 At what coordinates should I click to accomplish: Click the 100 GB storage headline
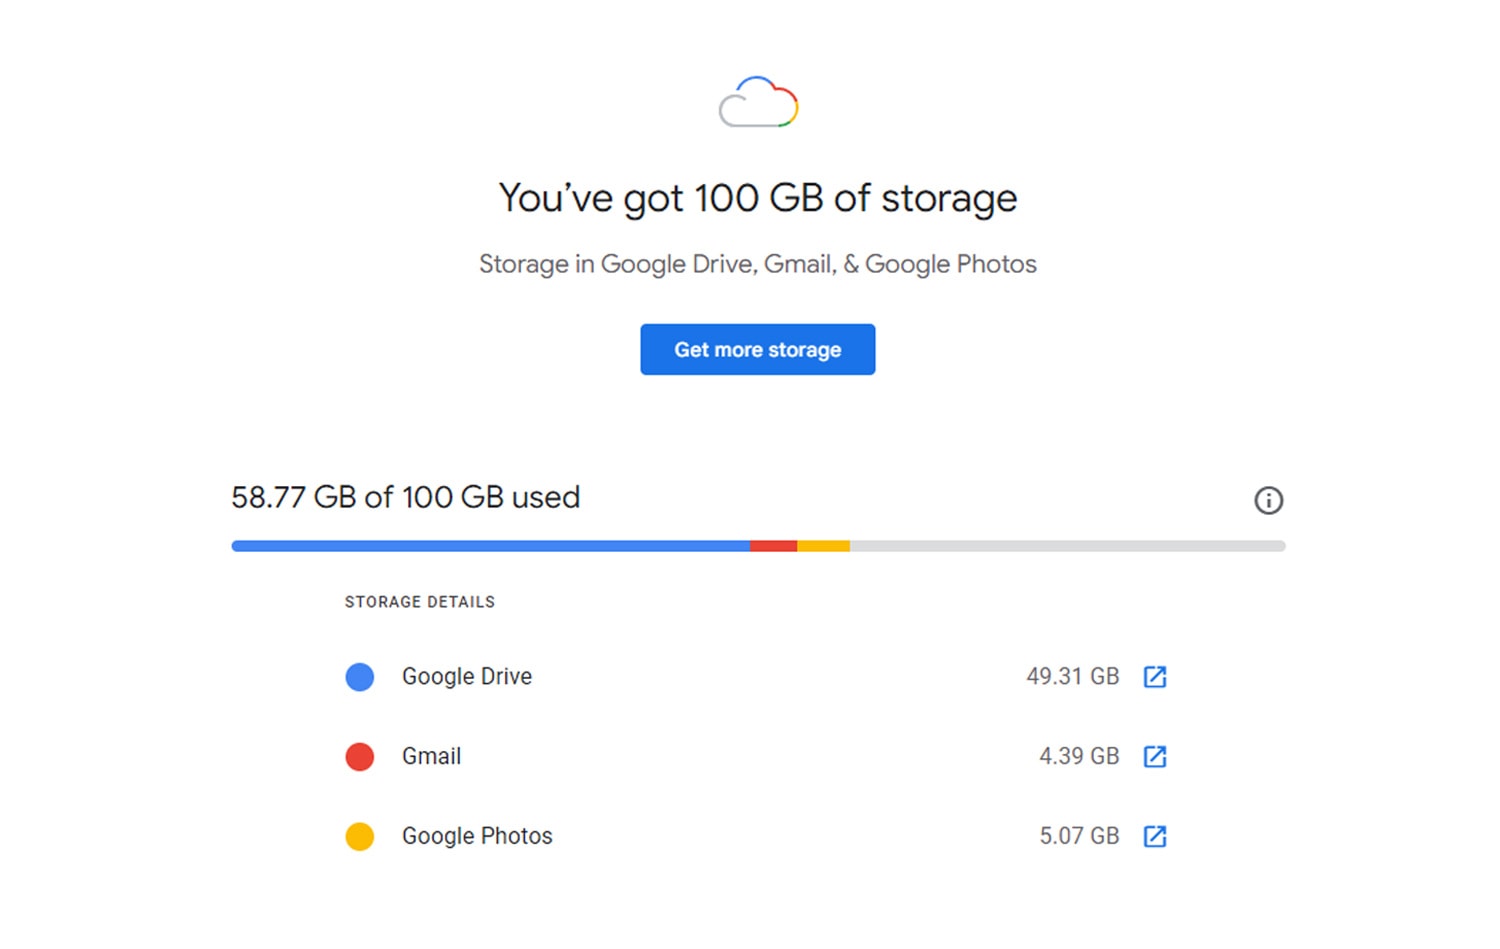click(x=757, y=197)
